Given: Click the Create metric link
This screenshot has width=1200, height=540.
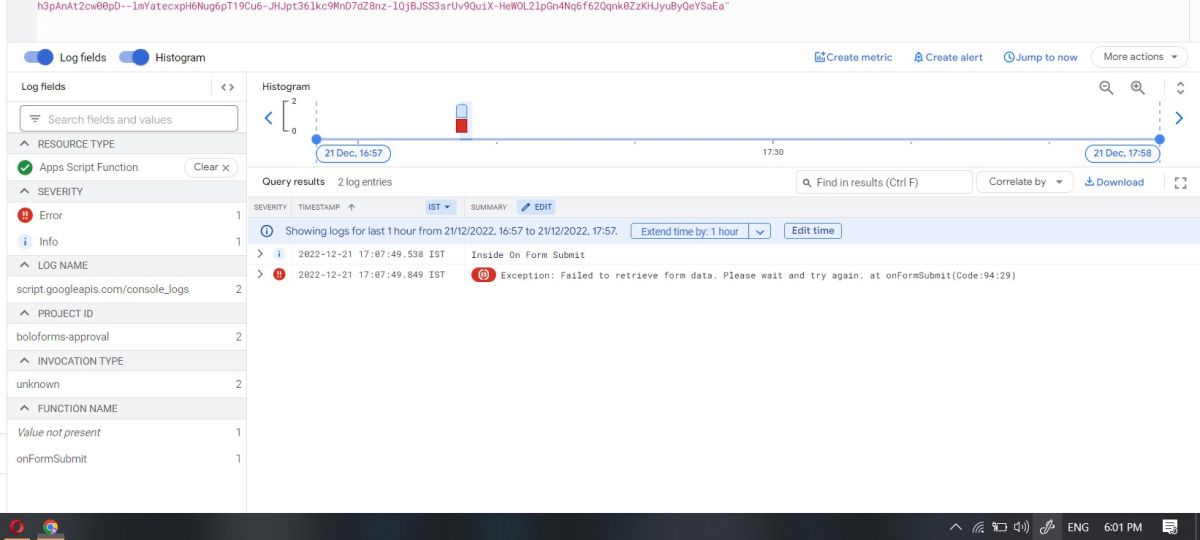Looking at the screenshot, I should (853, 57).
